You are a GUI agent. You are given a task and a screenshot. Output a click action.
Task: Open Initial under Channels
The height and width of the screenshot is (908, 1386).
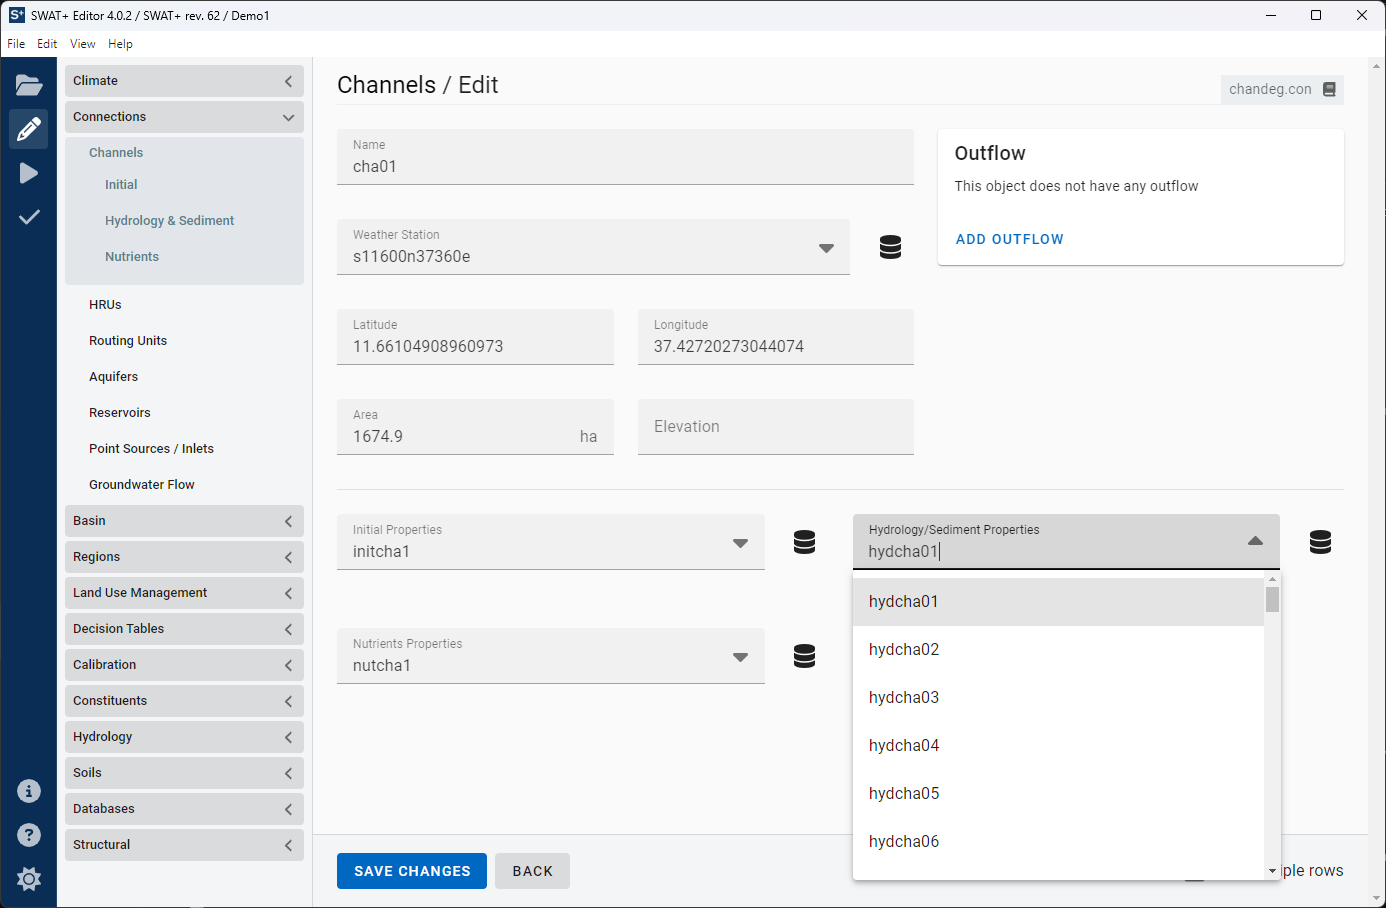tap(121, 185)
